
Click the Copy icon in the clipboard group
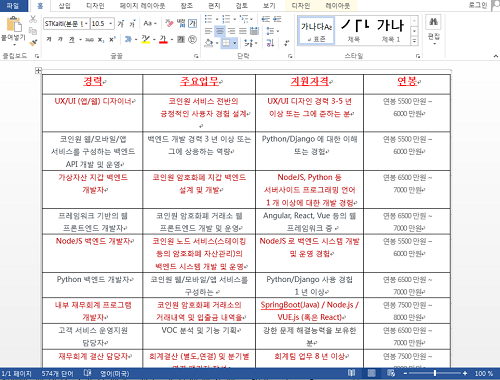33,31
